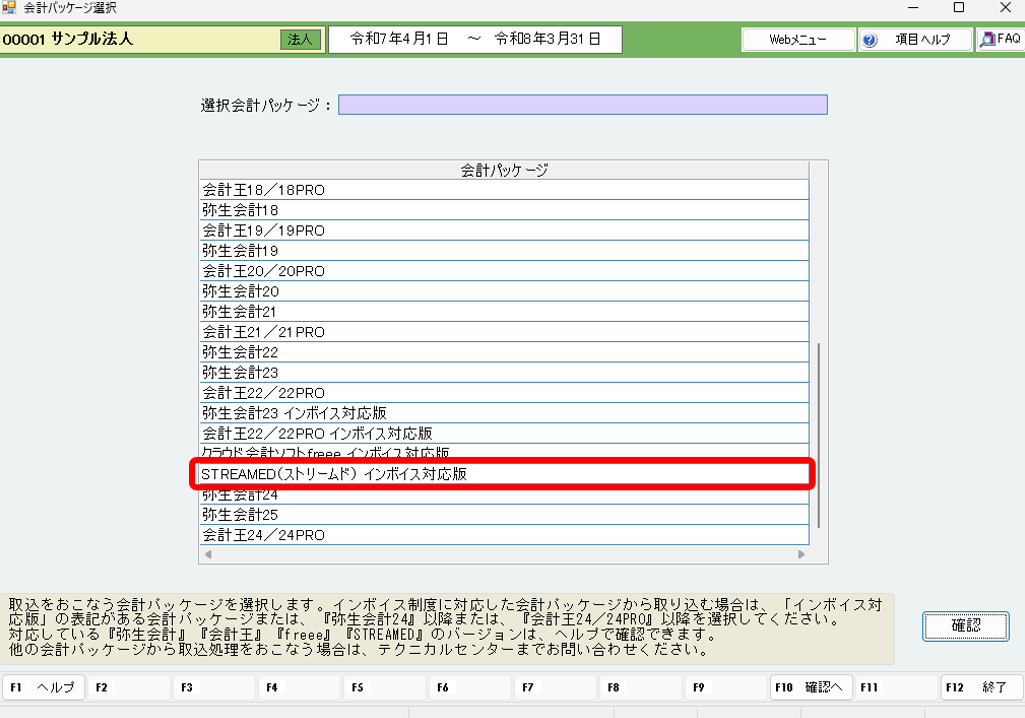Open the FAQ search icon

tap(988, 40)
